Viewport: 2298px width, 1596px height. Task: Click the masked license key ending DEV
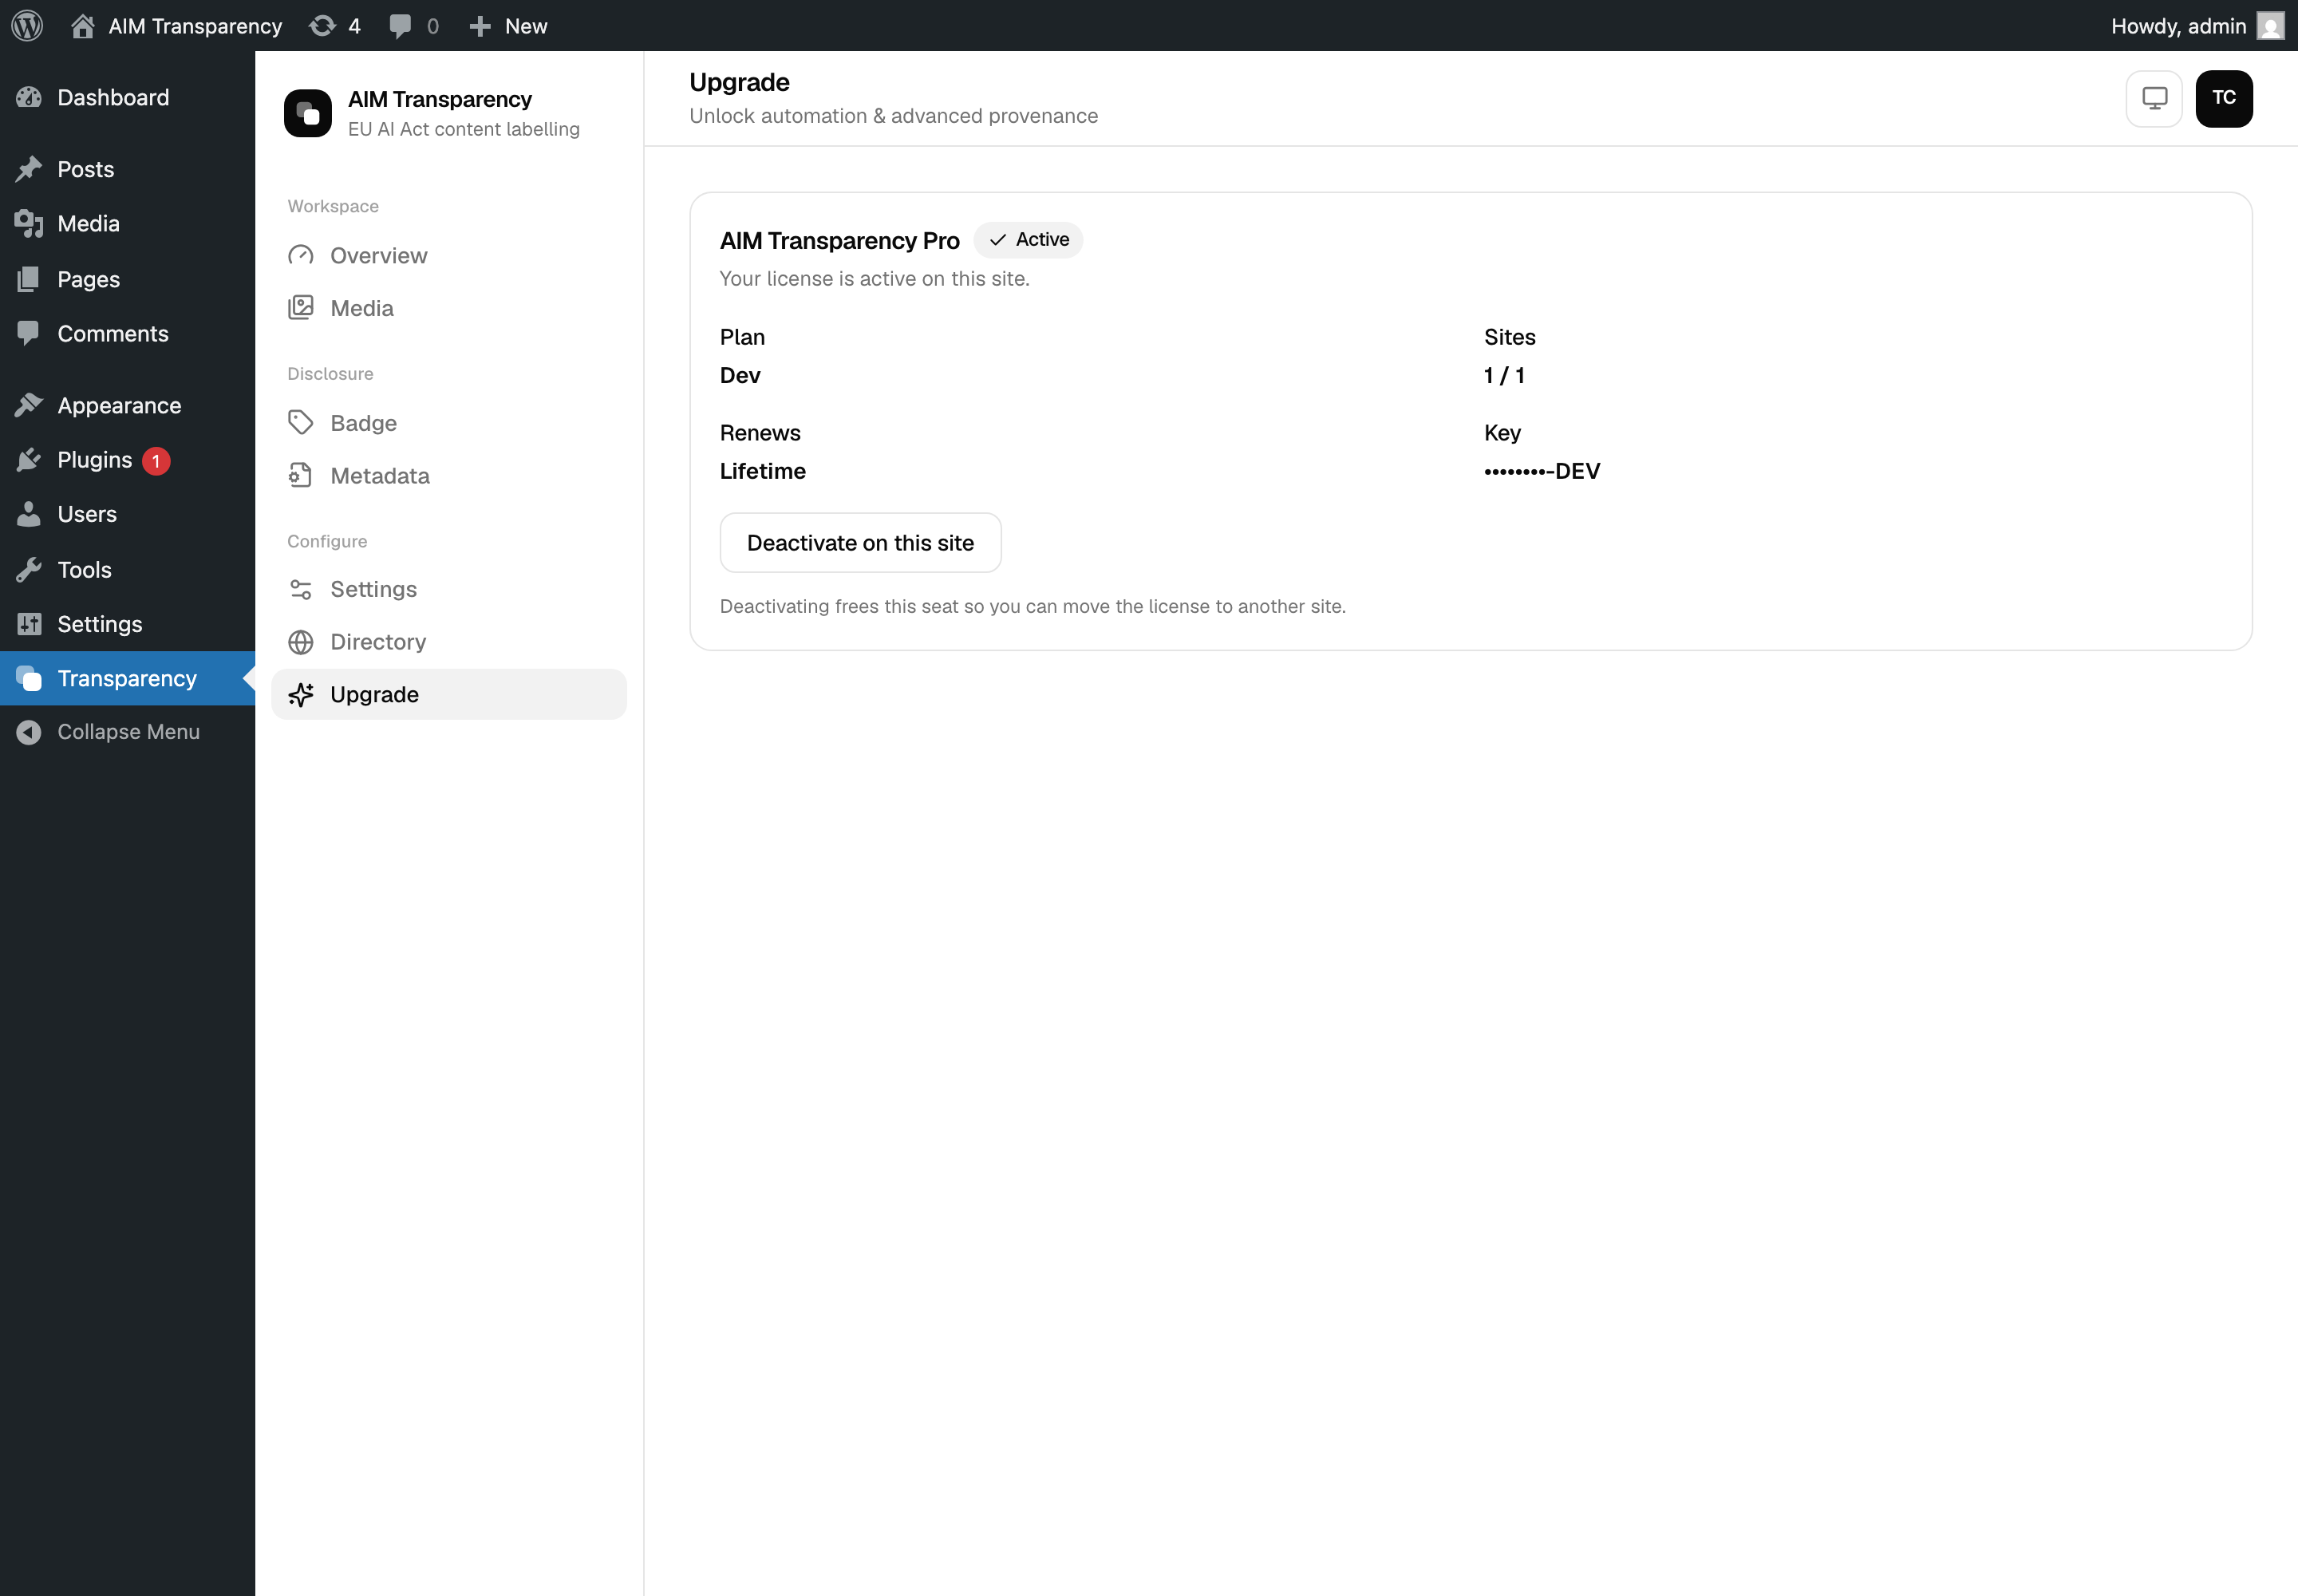click(x=1542, y=471)
